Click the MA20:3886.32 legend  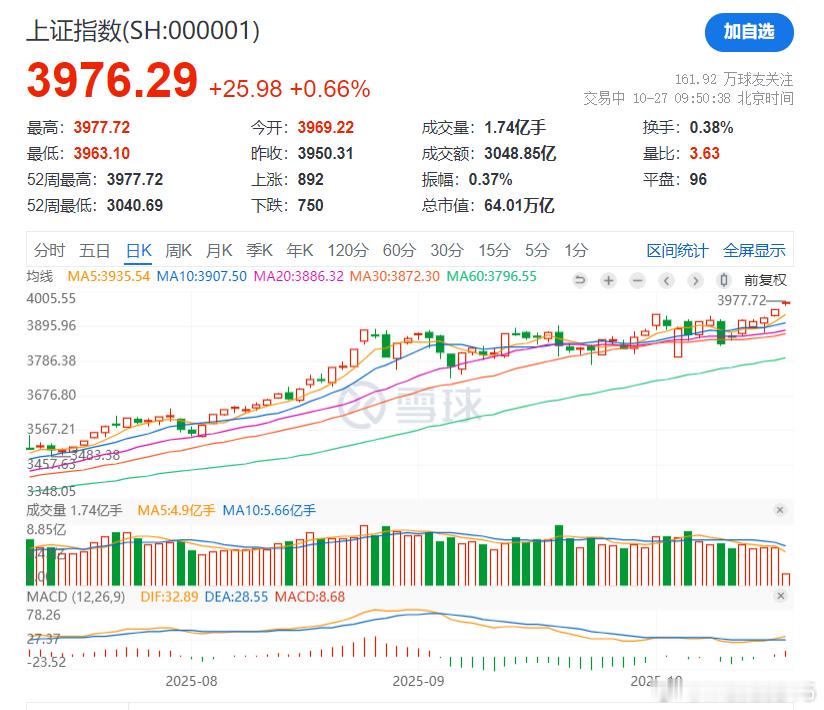(298, 276)
